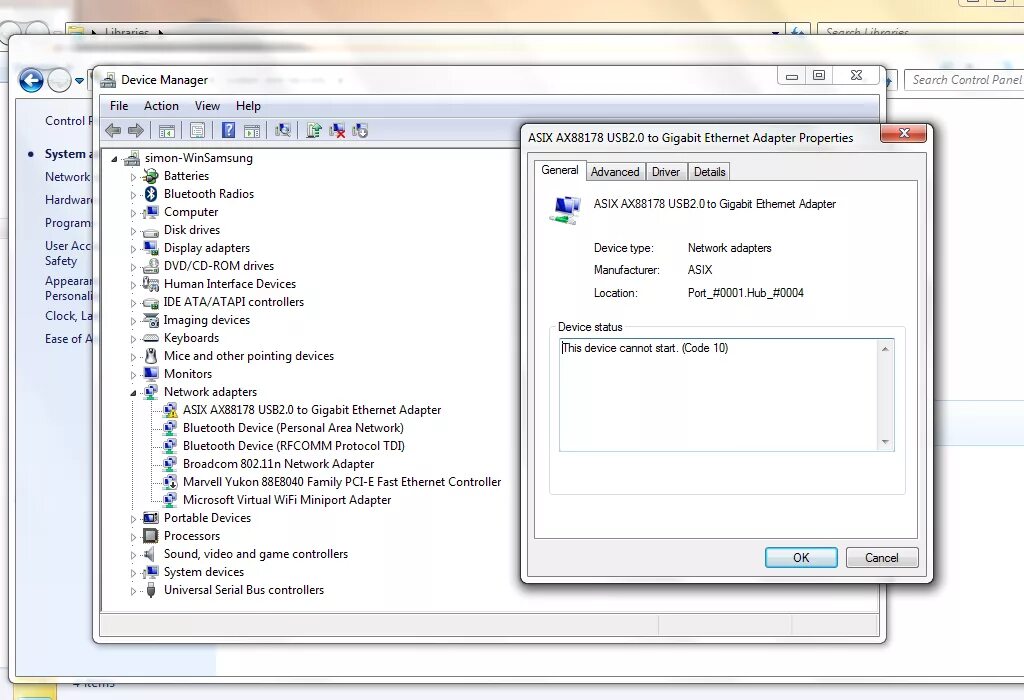This screenshot has height=700, width=1024.
Task: Click the Back button in Control Panel window
Action: point(31,81)
